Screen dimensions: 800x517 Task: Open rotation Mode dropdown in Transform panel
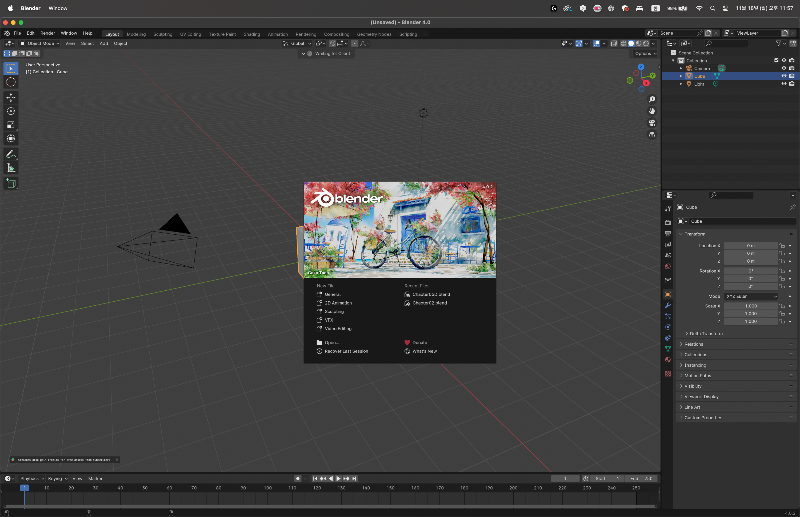(x=751, y=296)
